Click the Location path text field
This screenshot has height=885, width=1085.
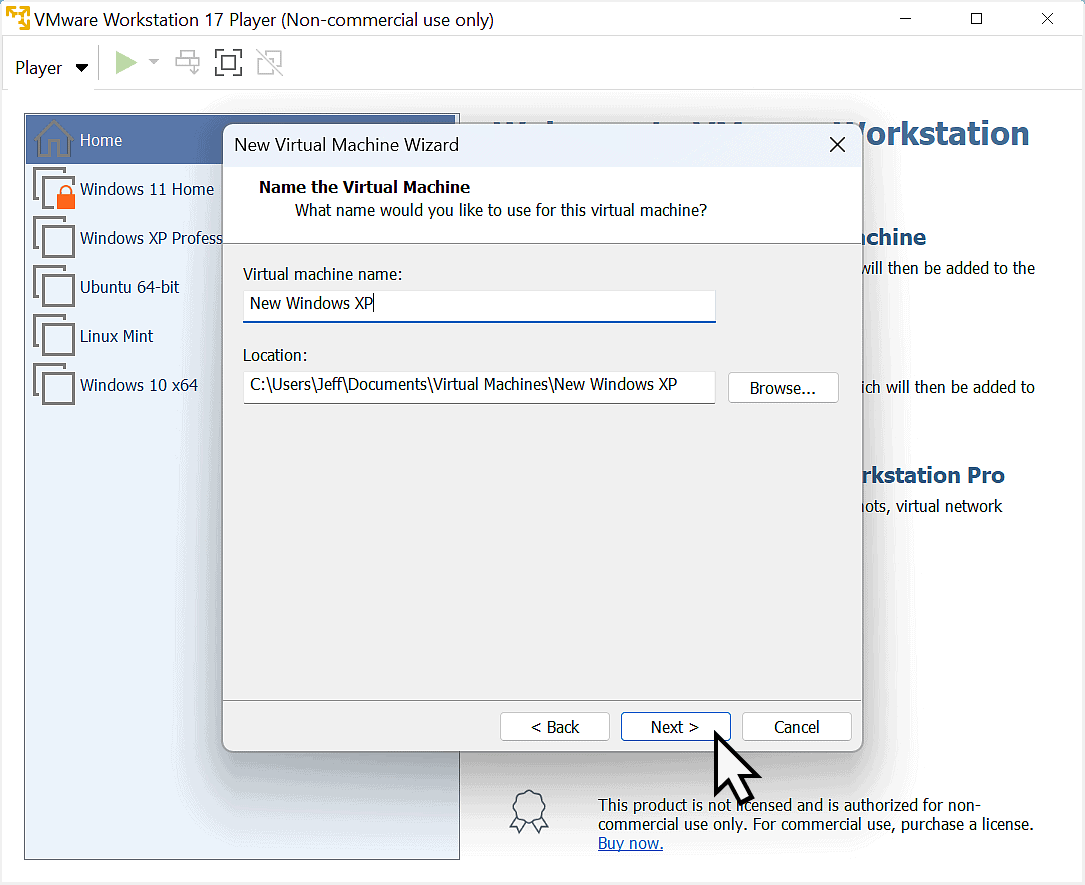[478, 387]
